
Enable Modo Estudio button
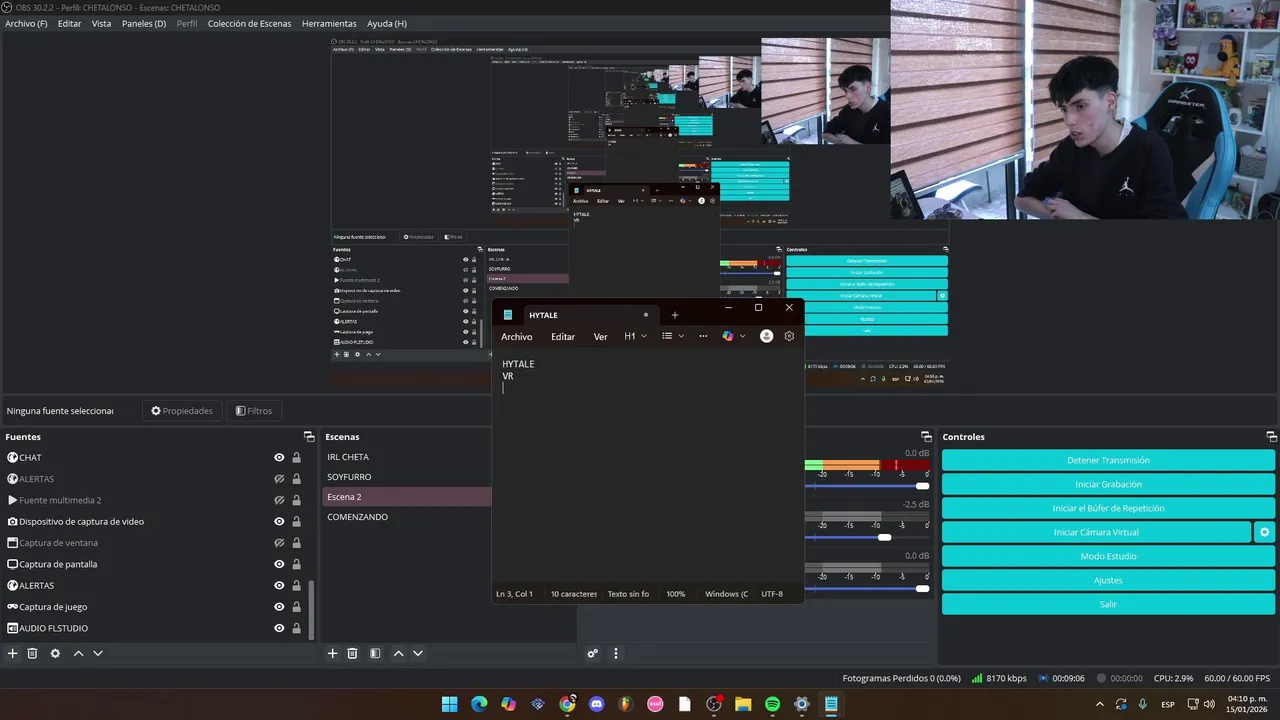tap(1108, 556)
